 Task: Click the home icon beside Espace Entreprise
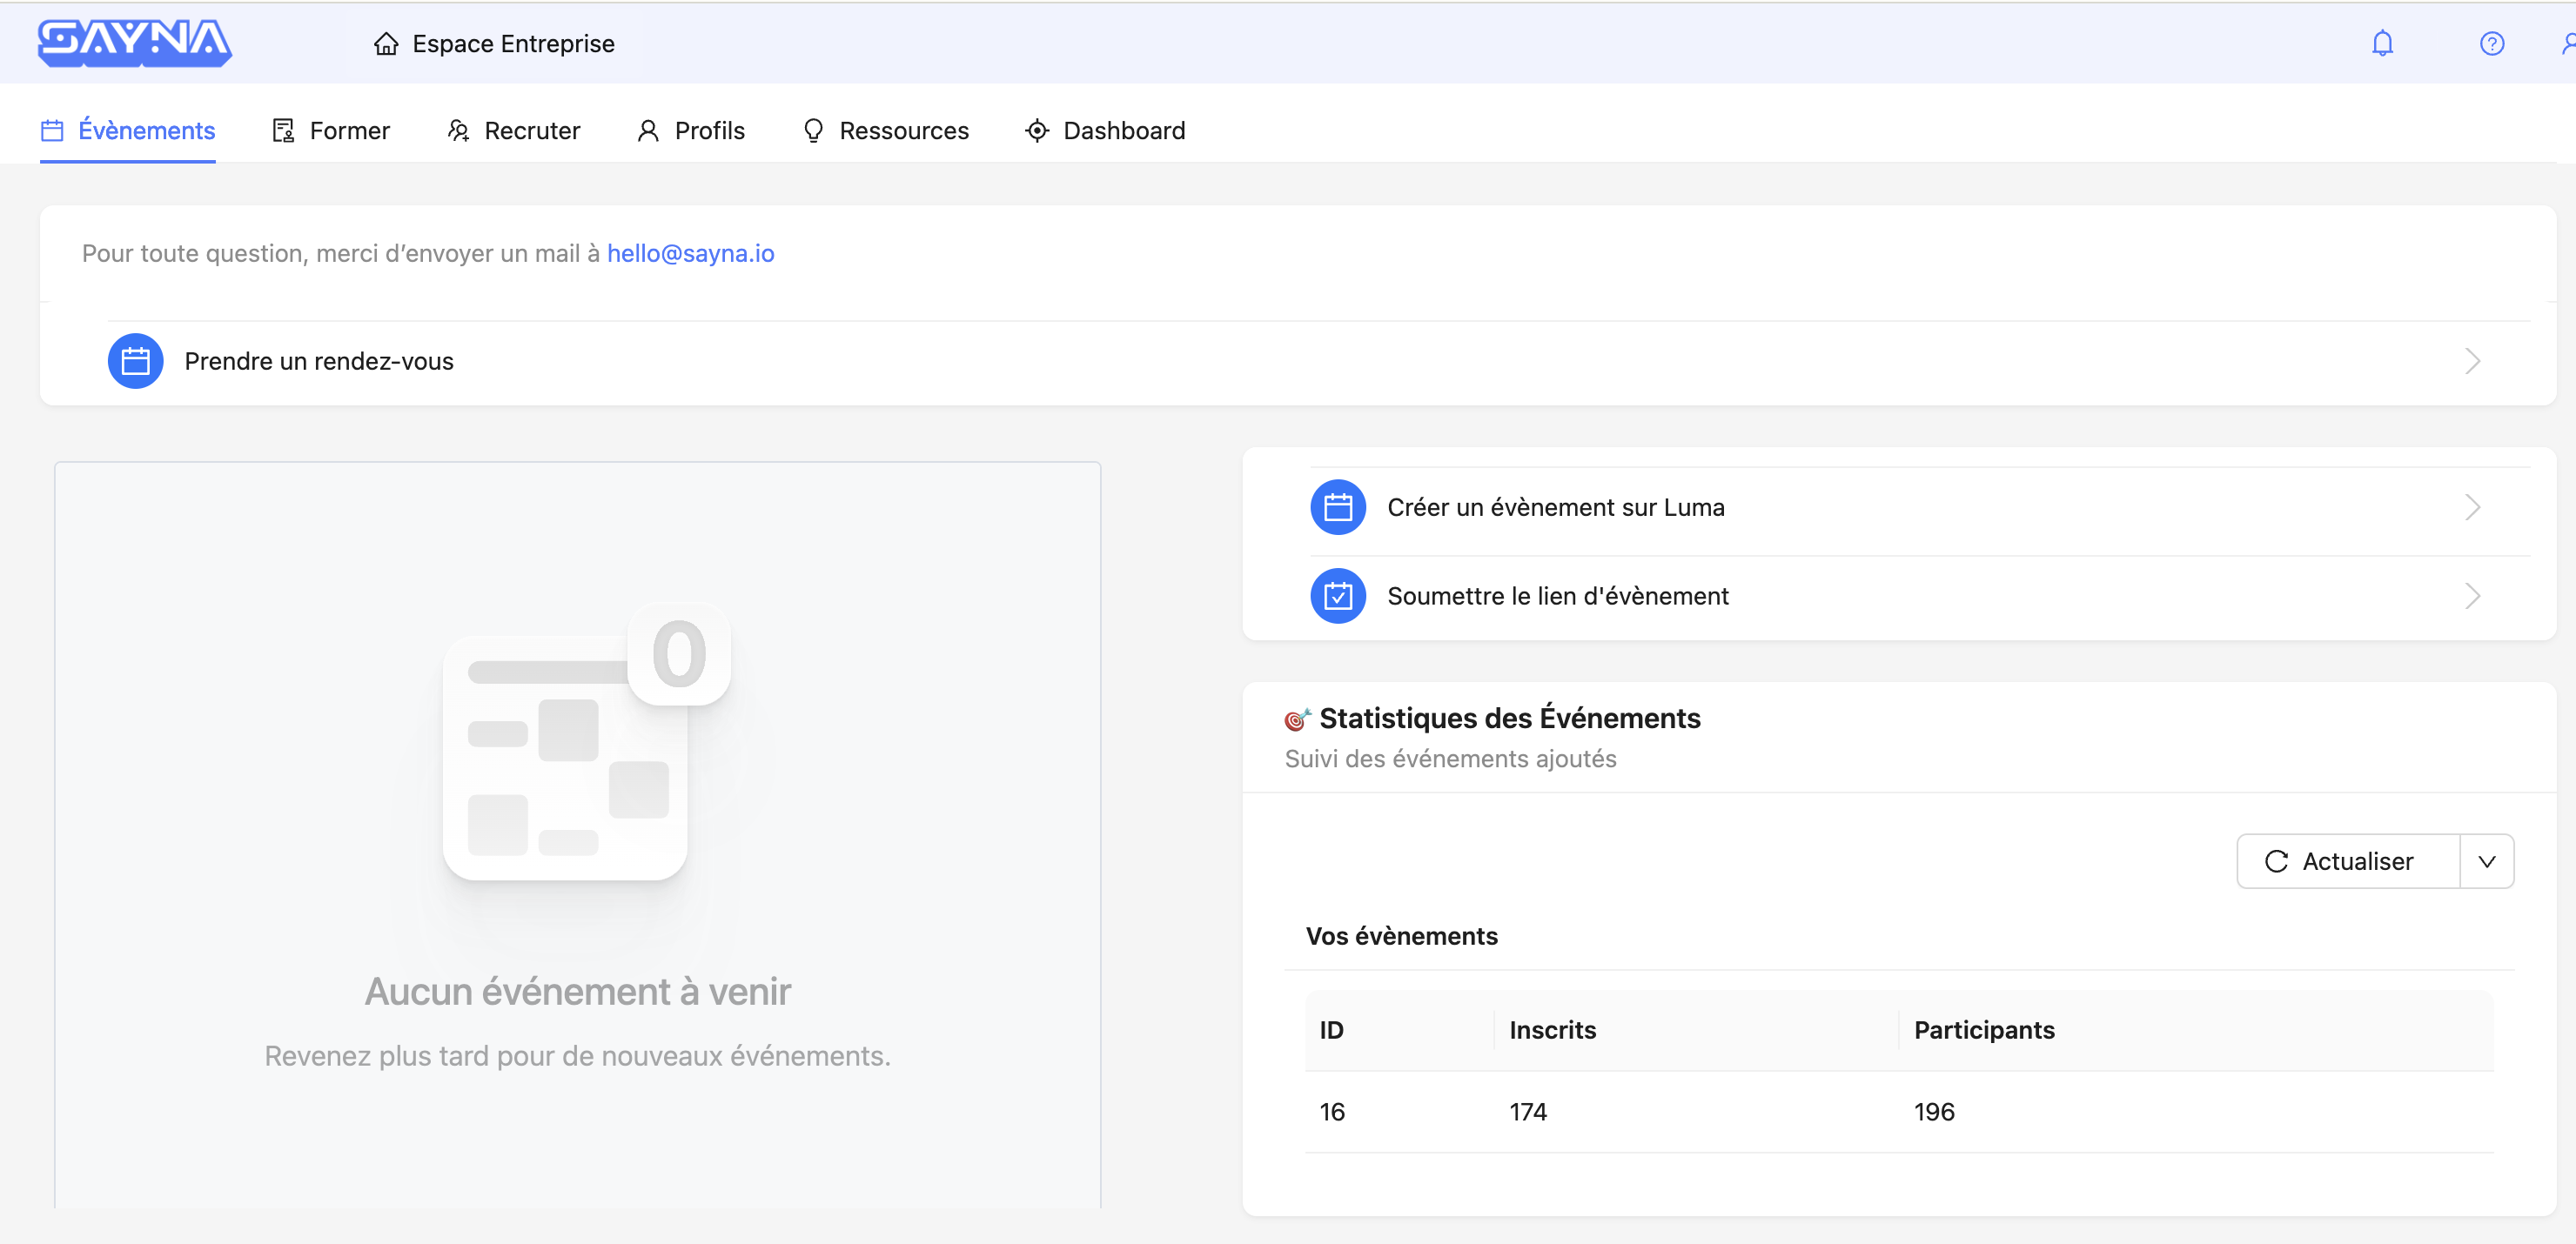[x=386, y=44]
